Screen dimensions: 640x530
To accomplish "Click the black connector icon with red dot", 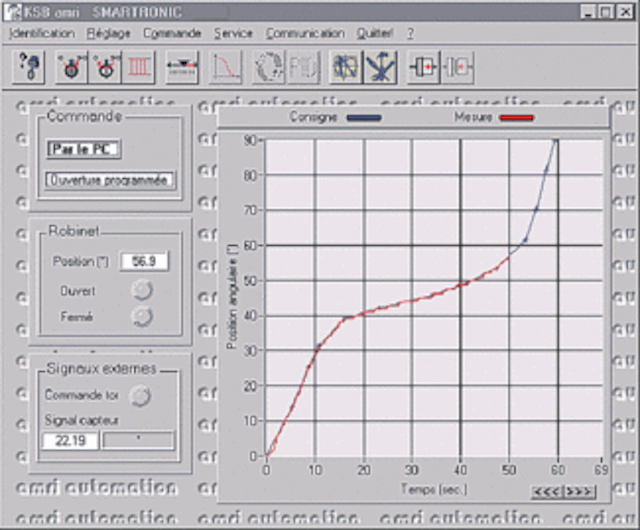I will click(x=424, y=67).
